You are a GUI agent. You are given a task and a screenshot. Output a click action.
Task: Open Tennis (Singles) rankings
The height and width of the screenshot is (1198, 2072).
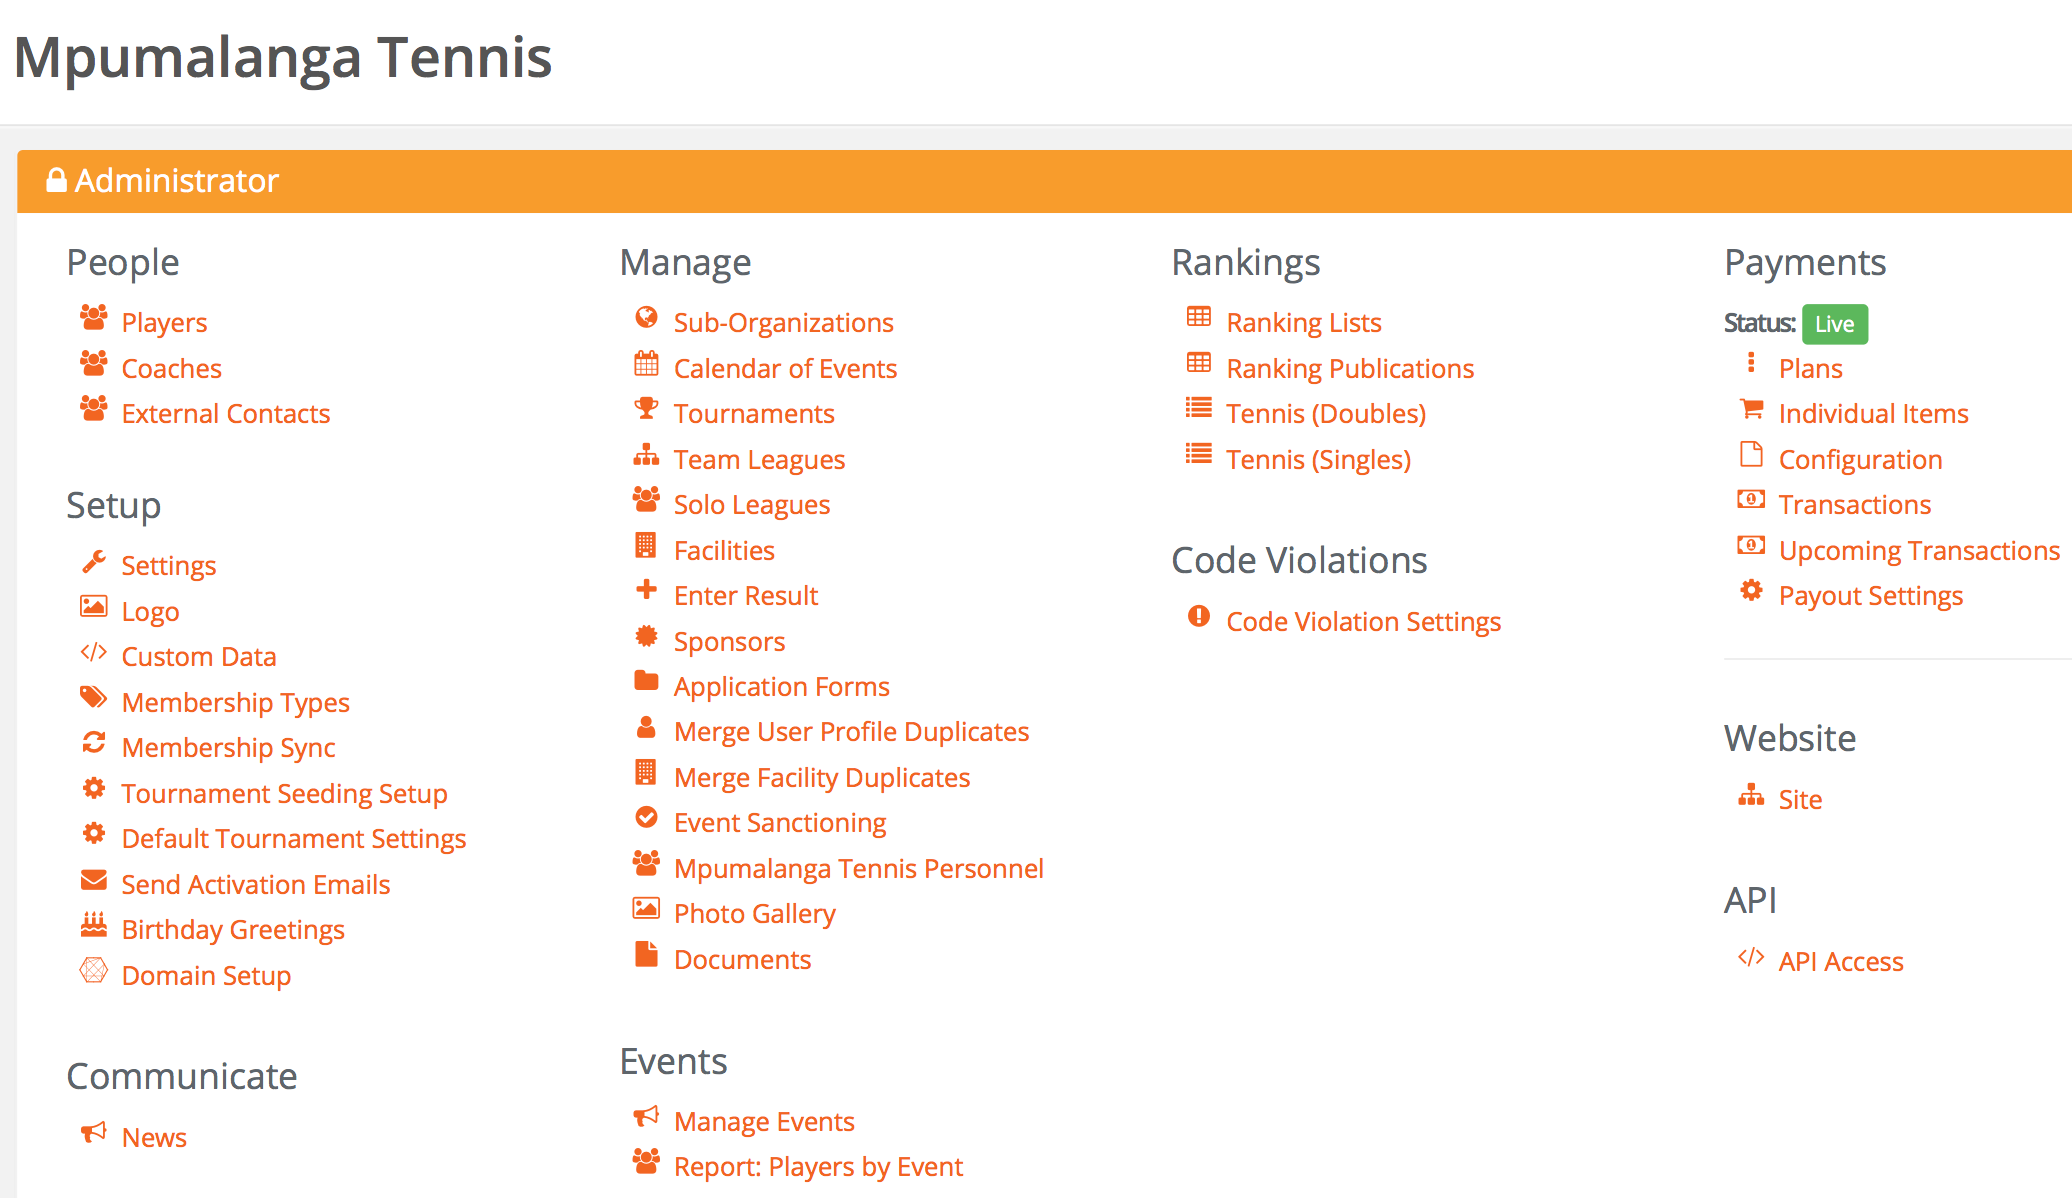pyautogui.click(x=1319, y=459)
